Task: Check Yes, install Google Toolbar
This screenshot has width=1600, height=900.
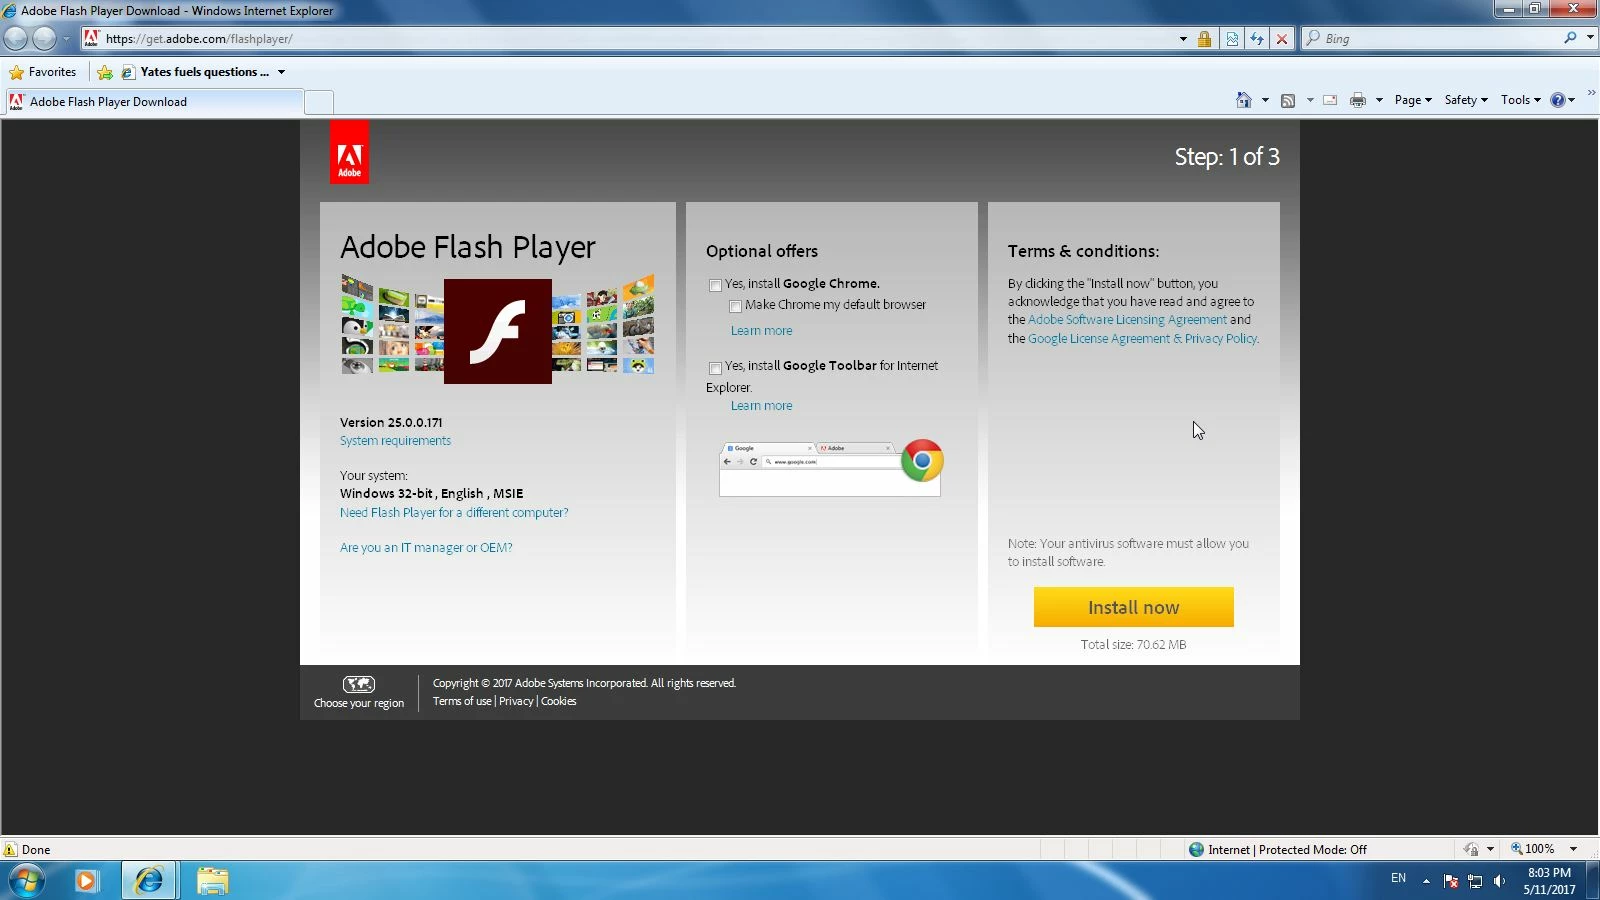Action: point(715,368)
